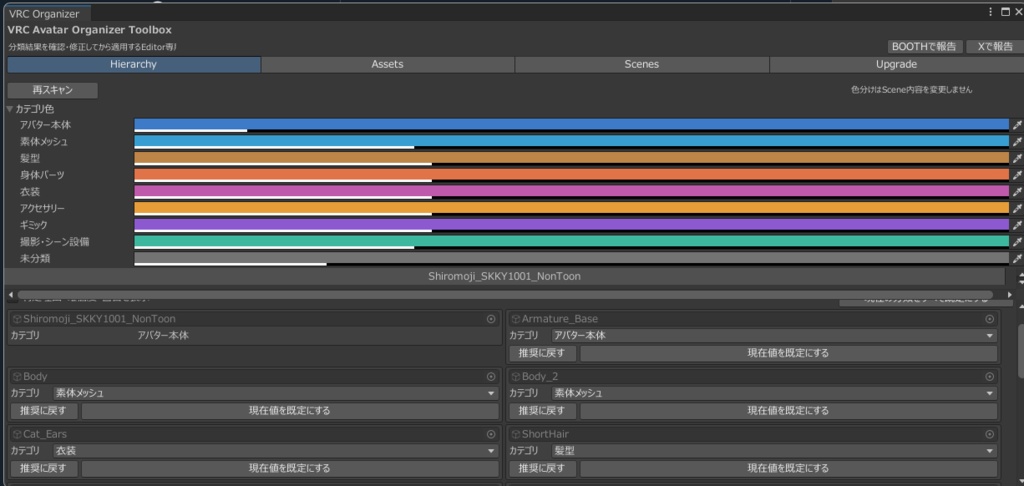Click 推奨に戻す under Body_2

pyautogui.click(x=543, y=411)
